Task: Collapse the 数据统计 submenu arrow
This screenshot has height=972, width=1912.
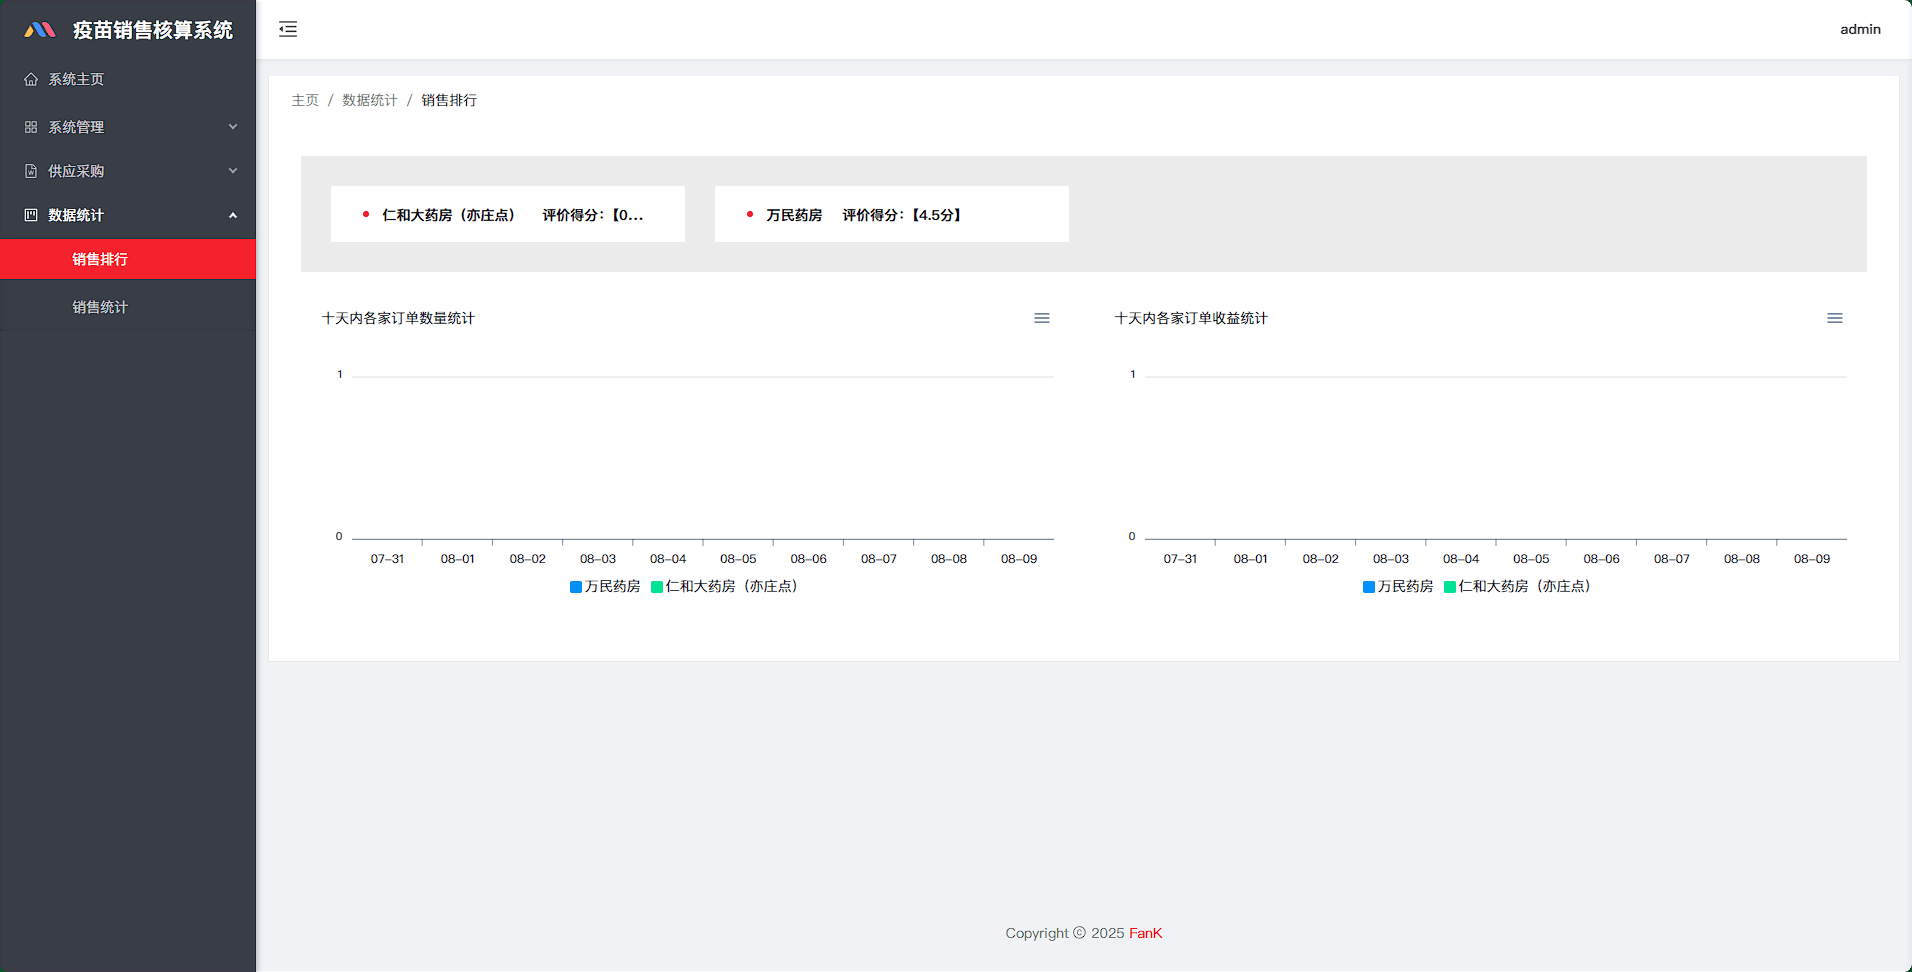Action: click(233, 215)
